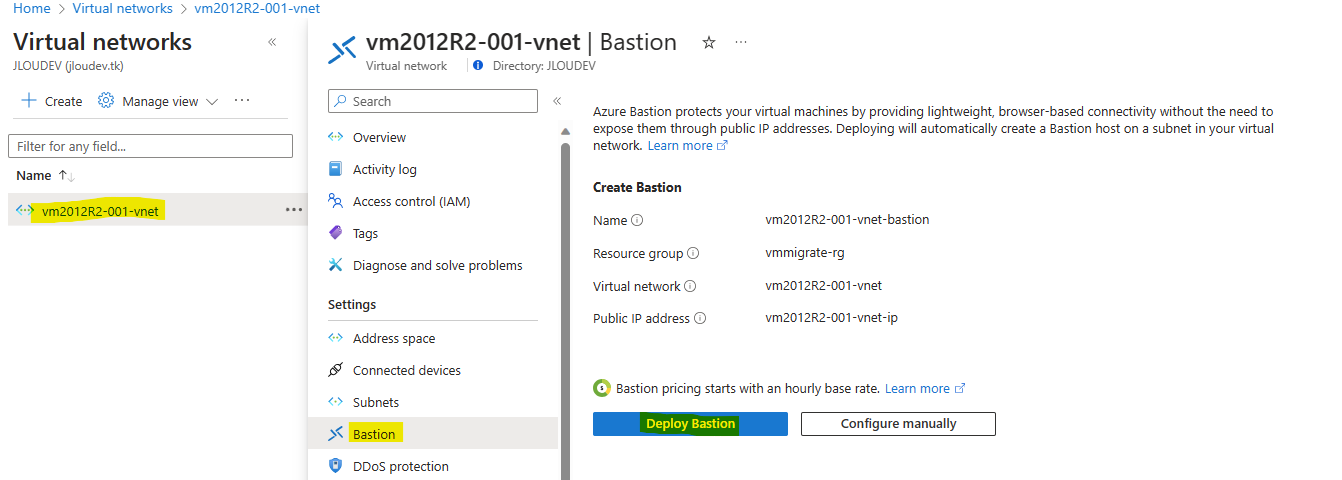This screenshot has height=480, width=1342.
Task: Click the Bastion menu icon
Action: click(x=336, y=434)
